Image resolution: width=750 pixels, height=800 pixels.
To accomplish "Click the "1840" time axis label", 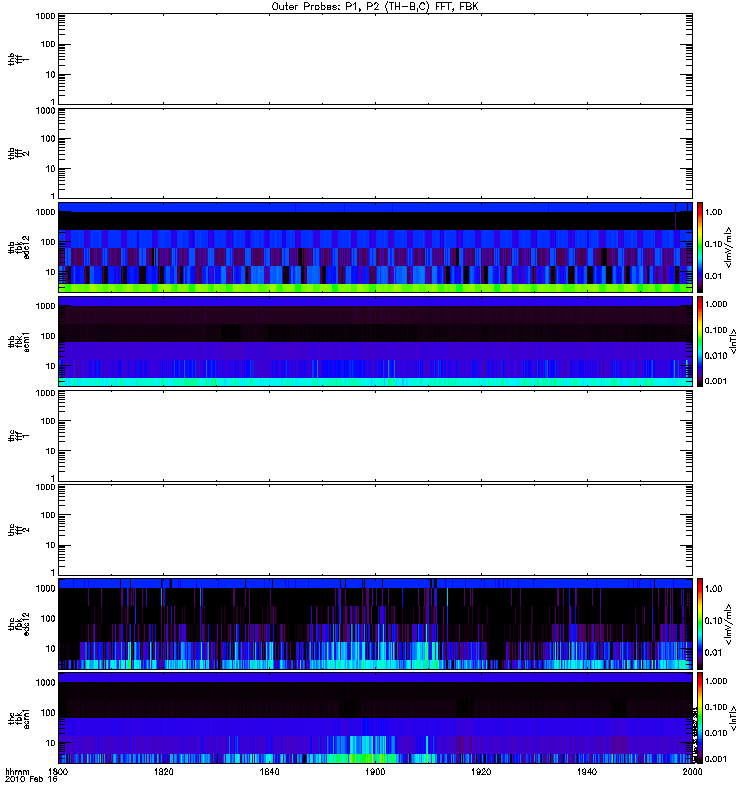I will [x=269, y=772].
